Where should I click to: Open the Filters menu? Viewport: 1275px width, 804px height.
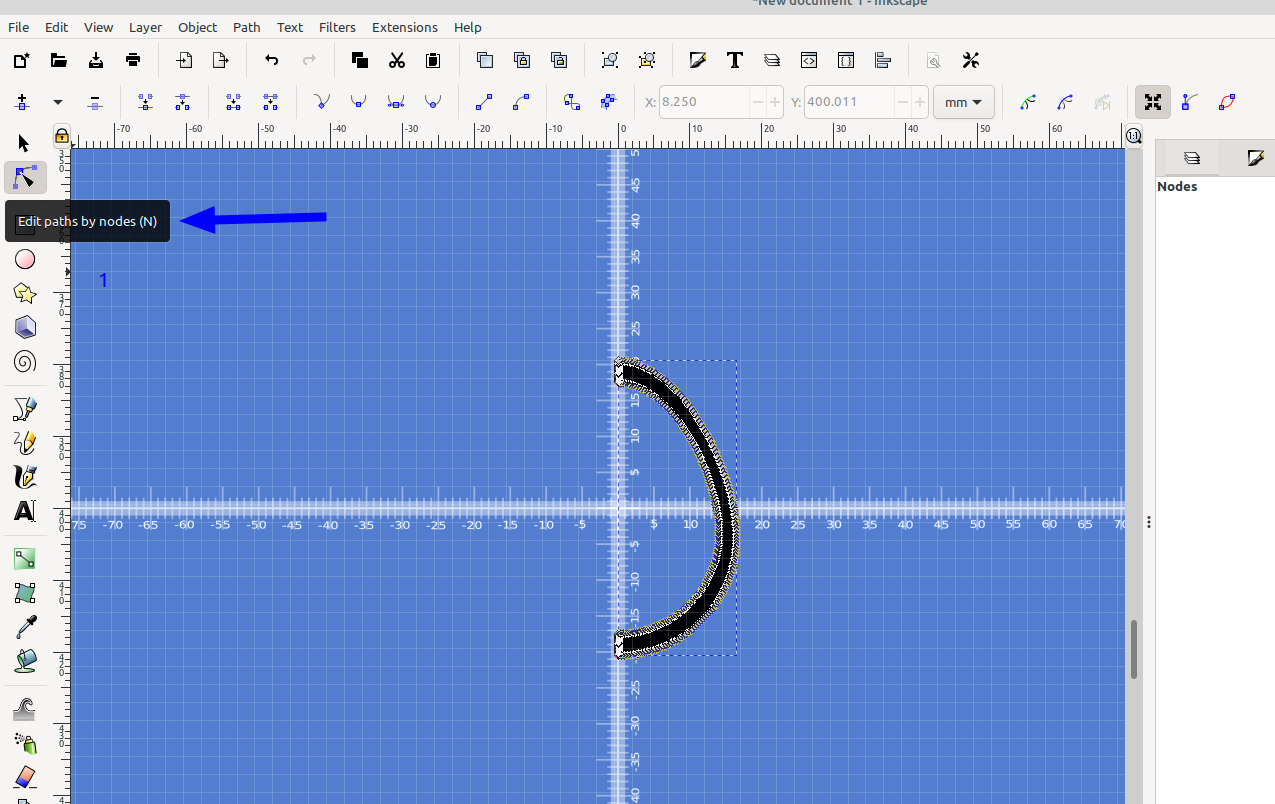[x=337, y=27]
